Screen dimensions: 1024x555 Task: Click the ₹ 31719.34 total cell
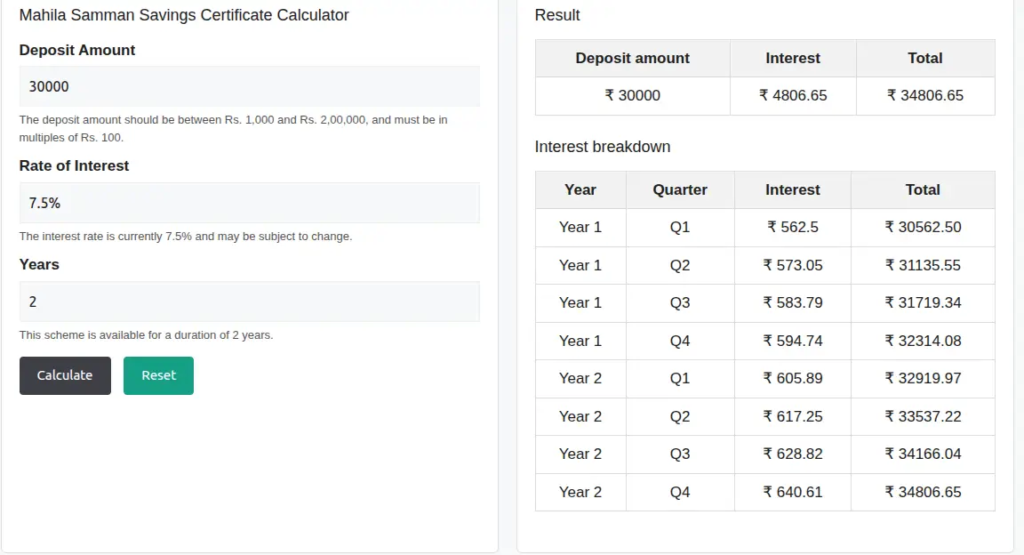(x=923, y=303)
